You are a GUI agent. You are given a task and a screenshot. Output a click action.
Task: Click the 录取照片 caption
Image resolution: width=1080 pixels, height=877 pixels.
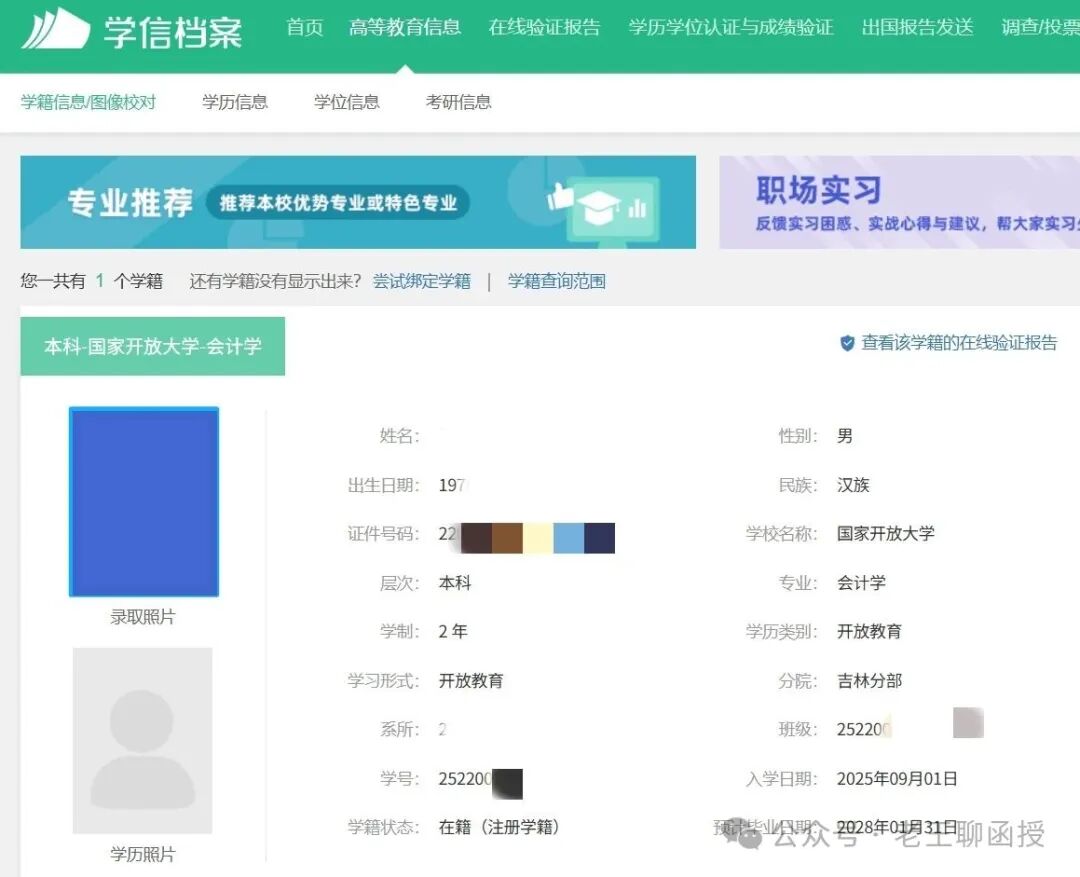pos(143,617)
